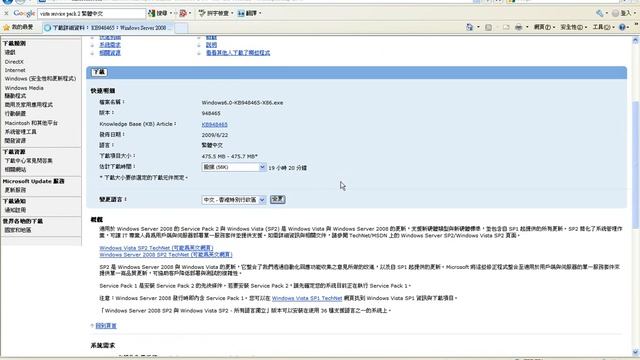This screenshot has height=360, width=640.
Task: Click the read mail icon
Action: point(506,27)
